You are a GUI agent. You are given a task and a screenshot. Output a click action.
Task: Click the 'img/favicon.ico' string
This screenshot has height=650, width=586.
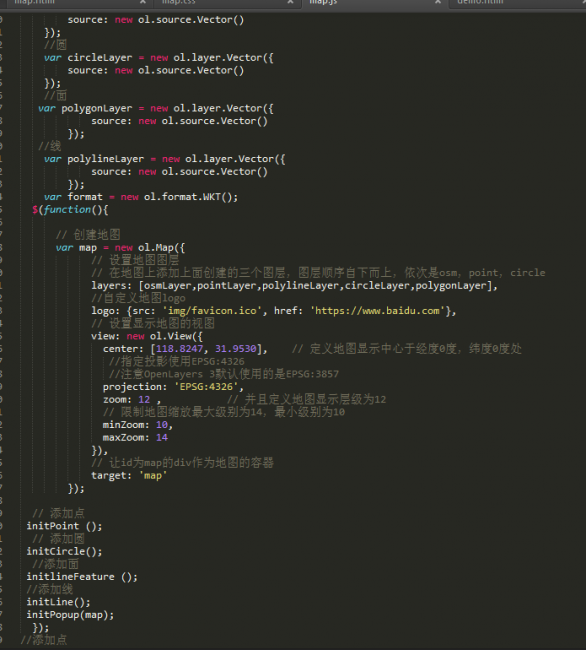pyautogui.click(x=212, y=311)
